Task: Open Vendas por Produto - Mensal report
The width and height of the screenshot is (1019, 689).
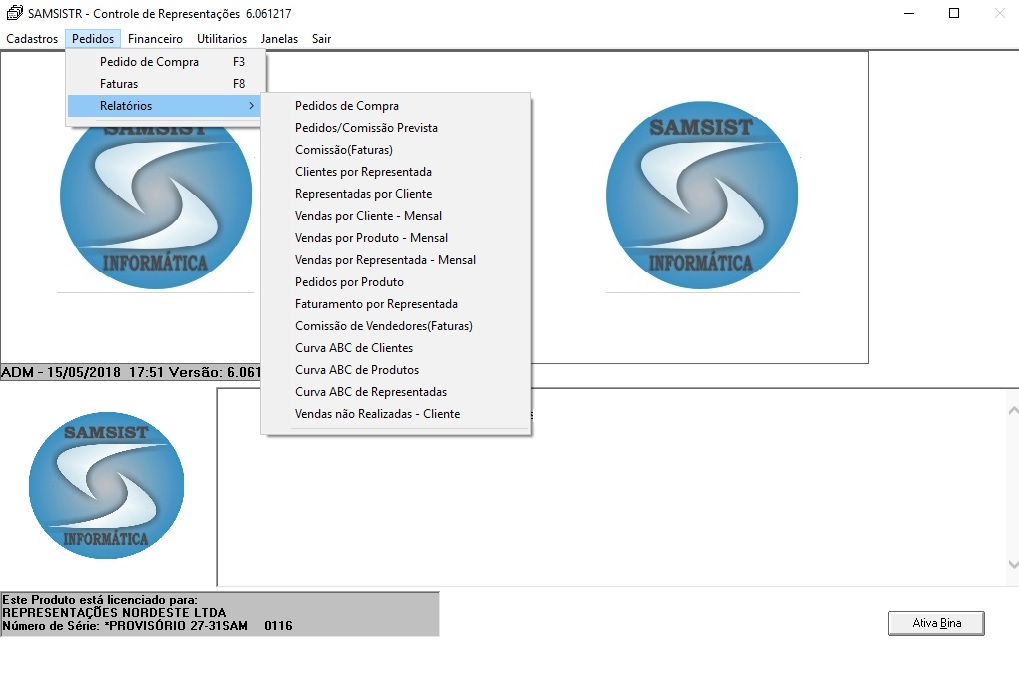Action: 396,238
